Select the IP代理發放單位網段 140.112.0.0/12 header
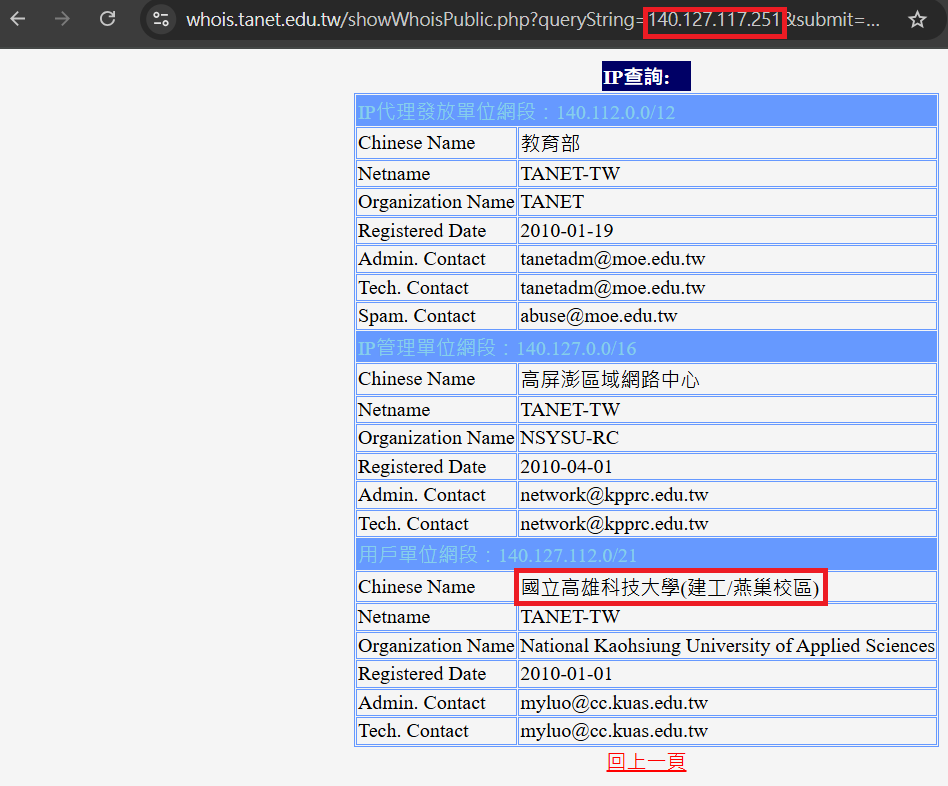 click(x=646, y=111)
